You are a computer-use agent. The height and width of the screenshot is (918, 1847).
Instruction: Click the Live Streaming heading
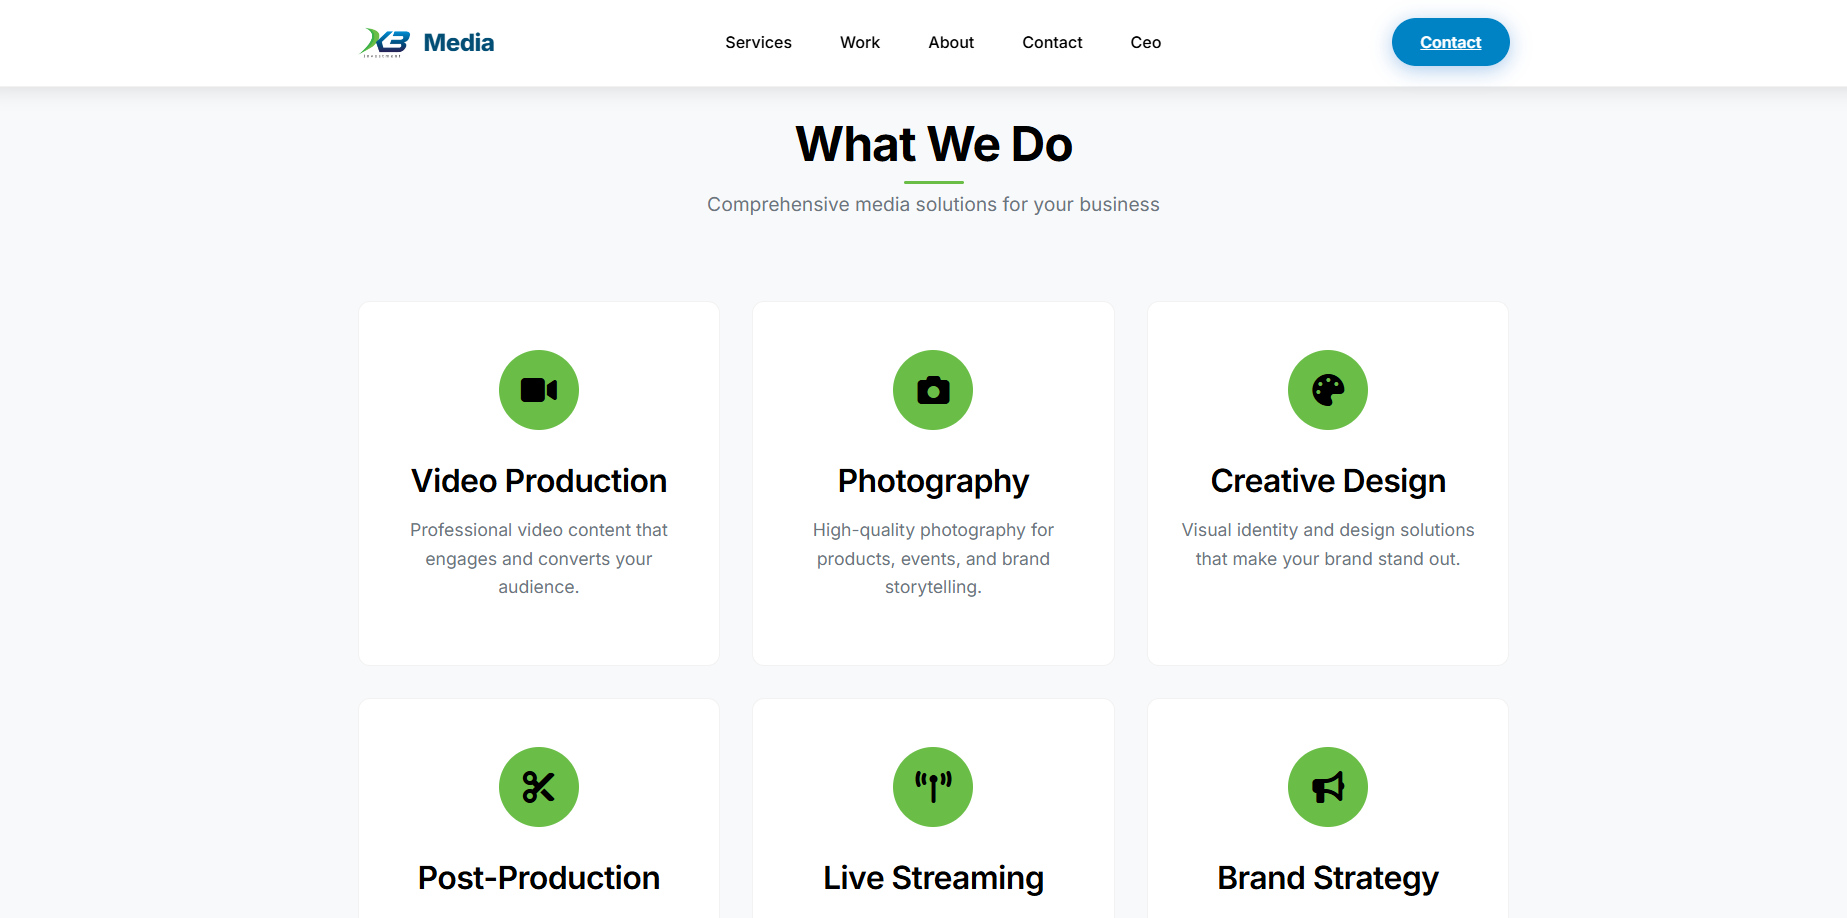click(933, 878)
